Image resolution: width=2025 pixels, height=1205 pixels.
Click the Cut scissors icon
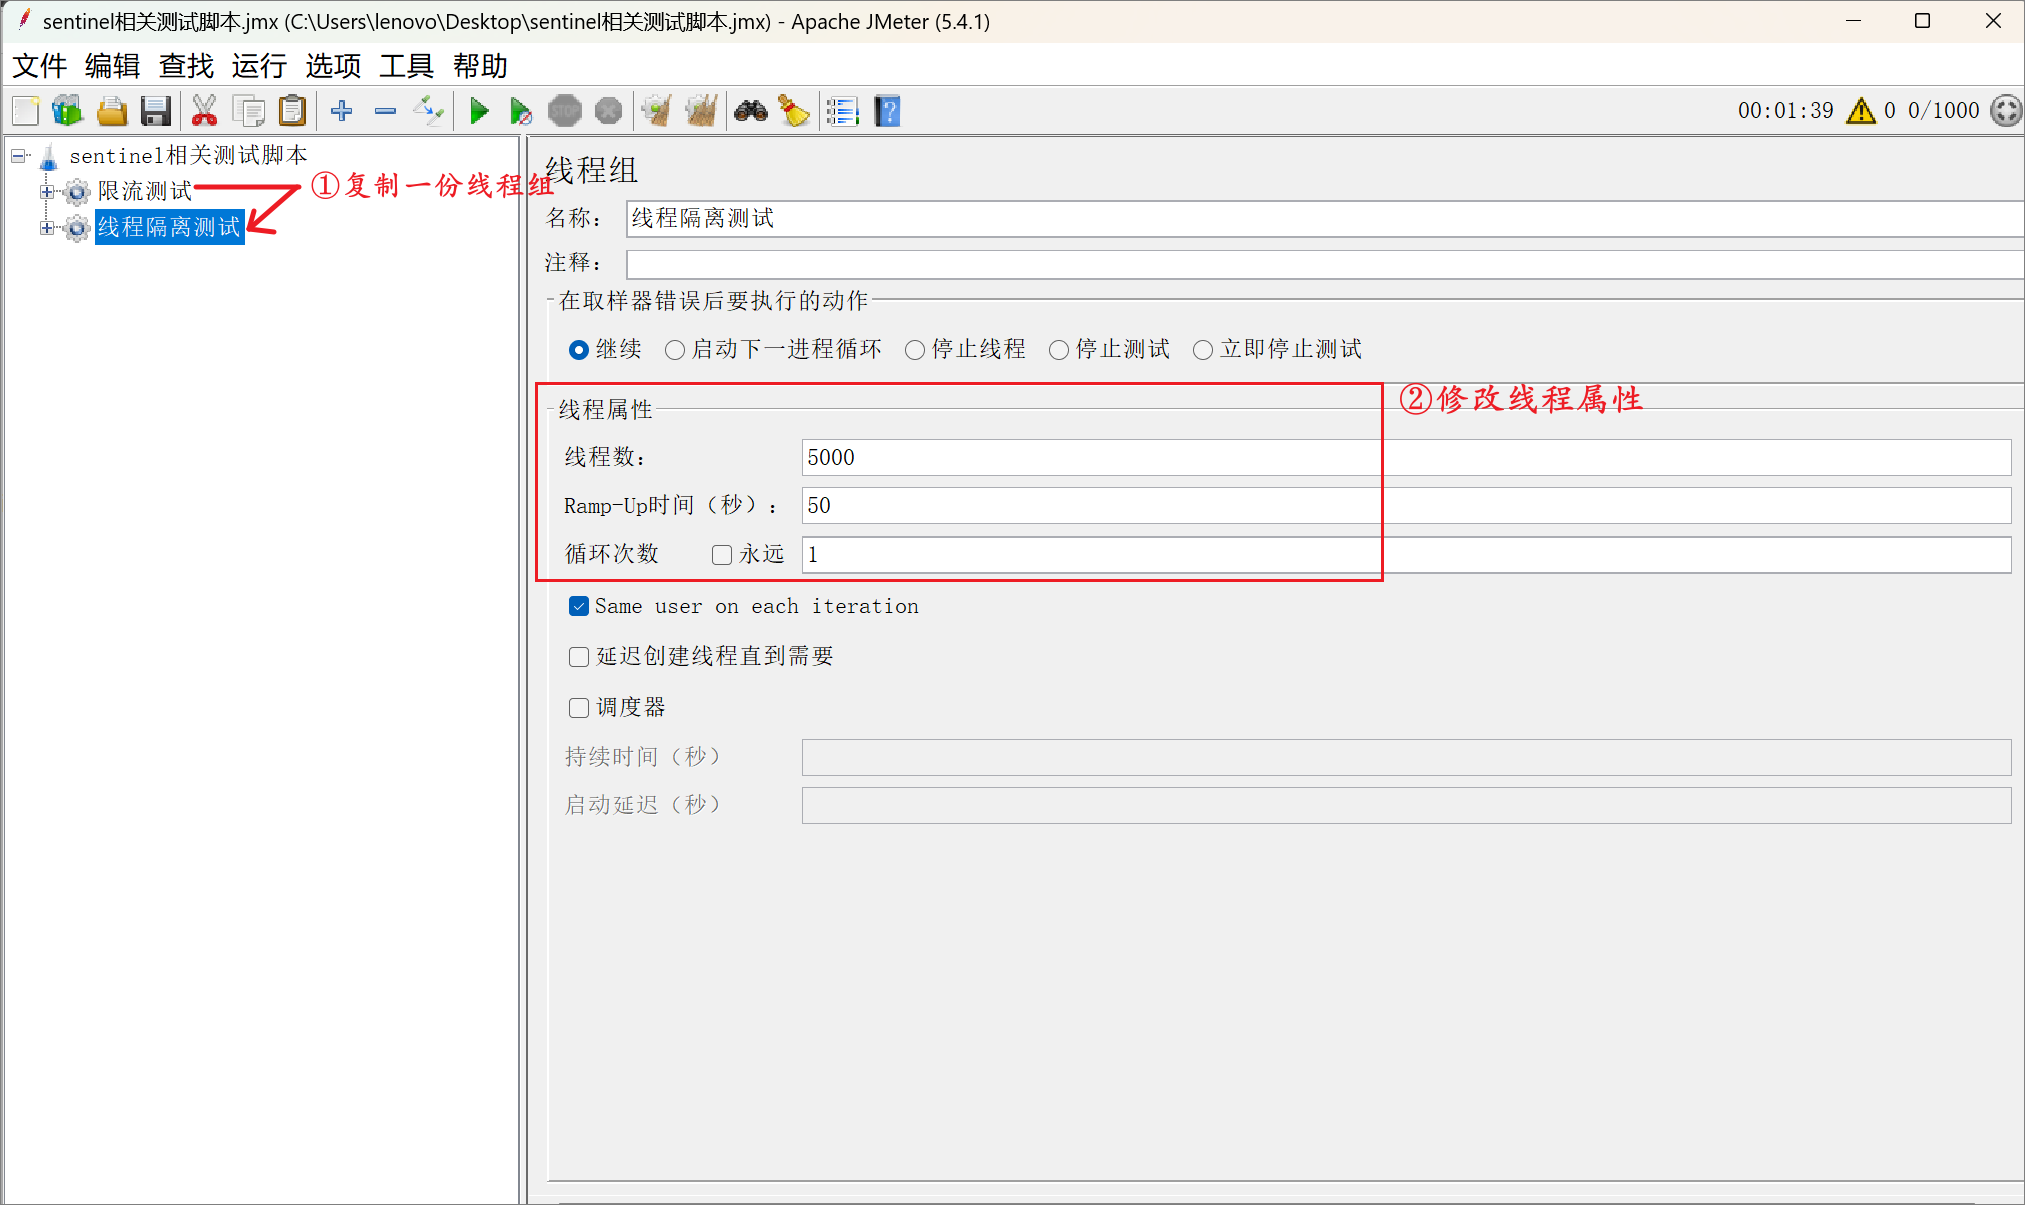(x=204, y=111)
